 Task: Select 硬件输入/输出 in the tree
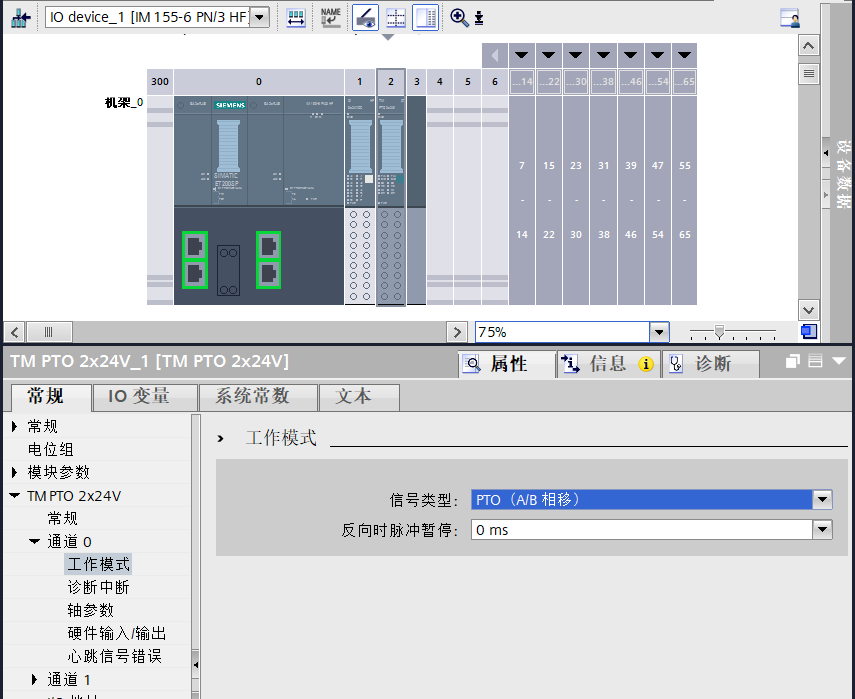(x=116, y=634)
